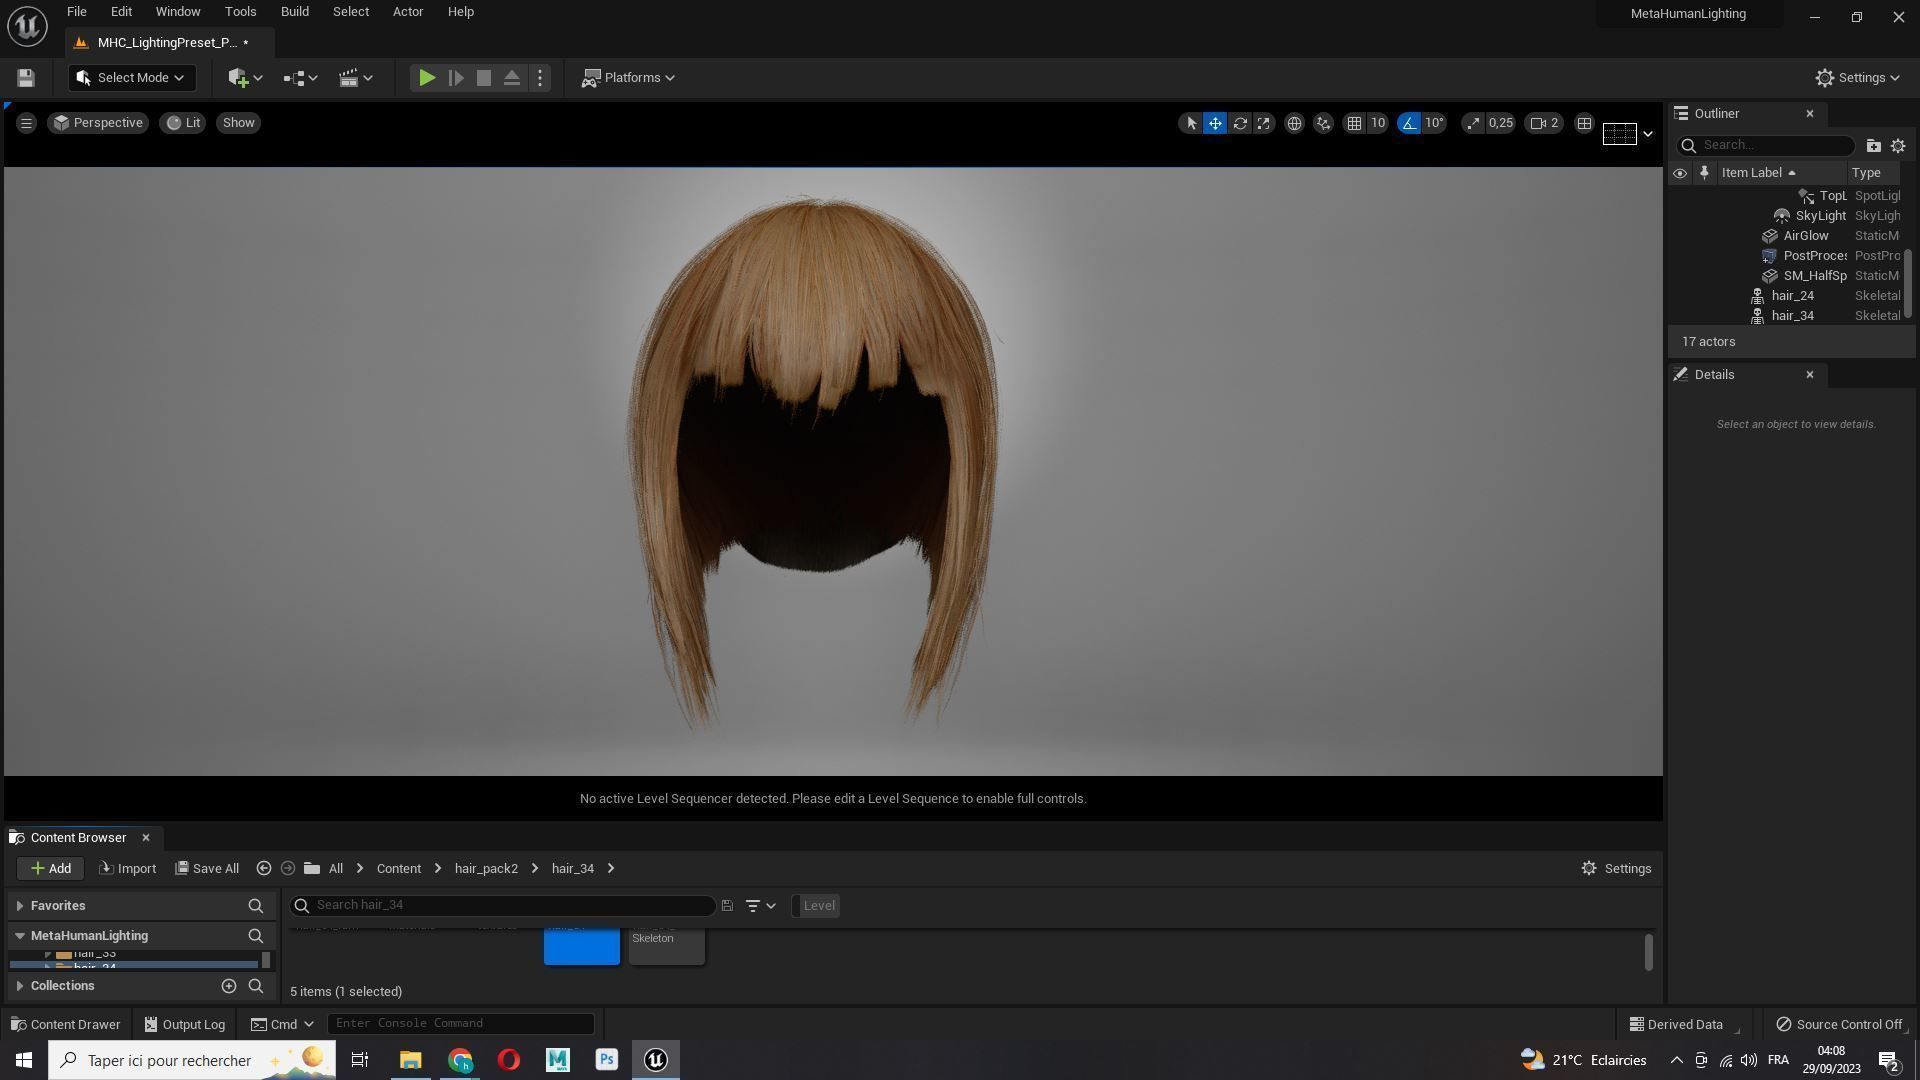
Task: Create new folder in Outliner
Action: (1873, 146)
